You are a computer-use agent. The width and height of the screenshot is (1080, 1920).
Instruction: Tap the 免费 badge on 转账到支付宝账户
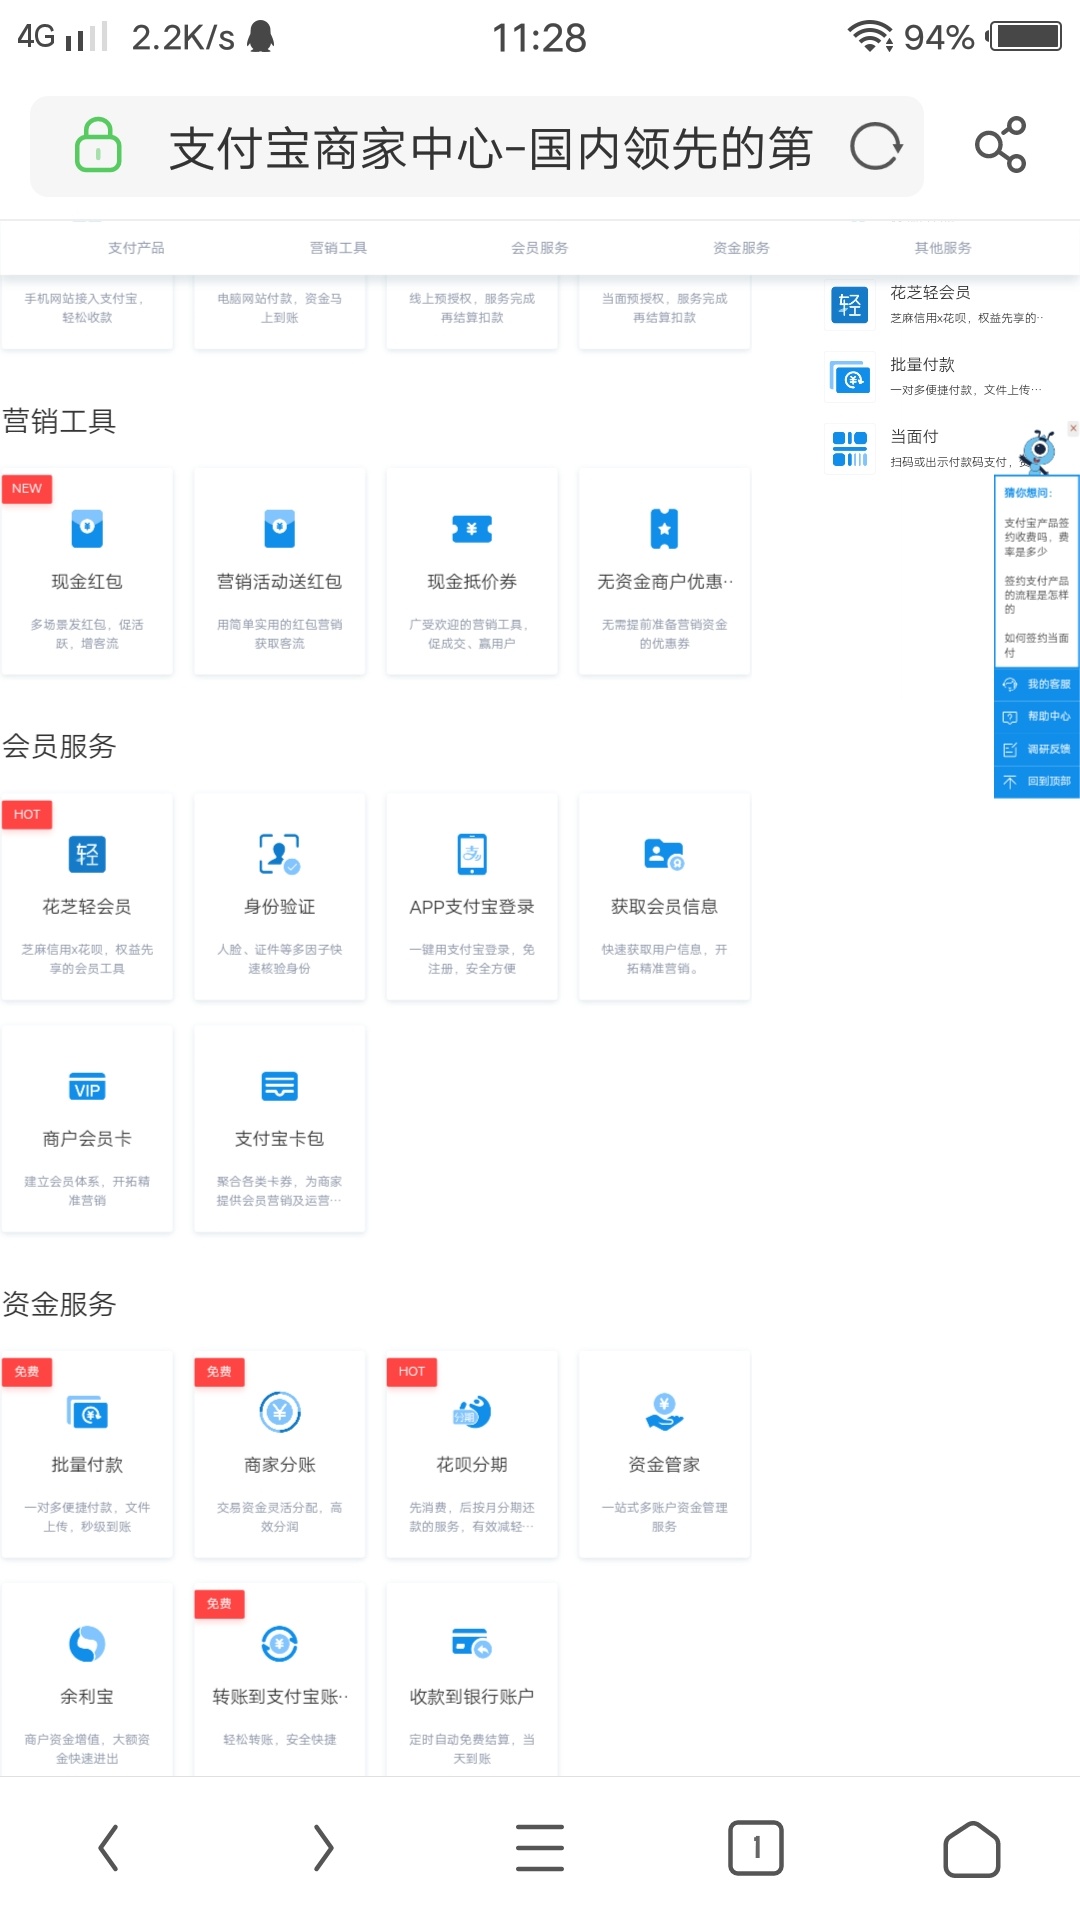(x=219, y=1604)
